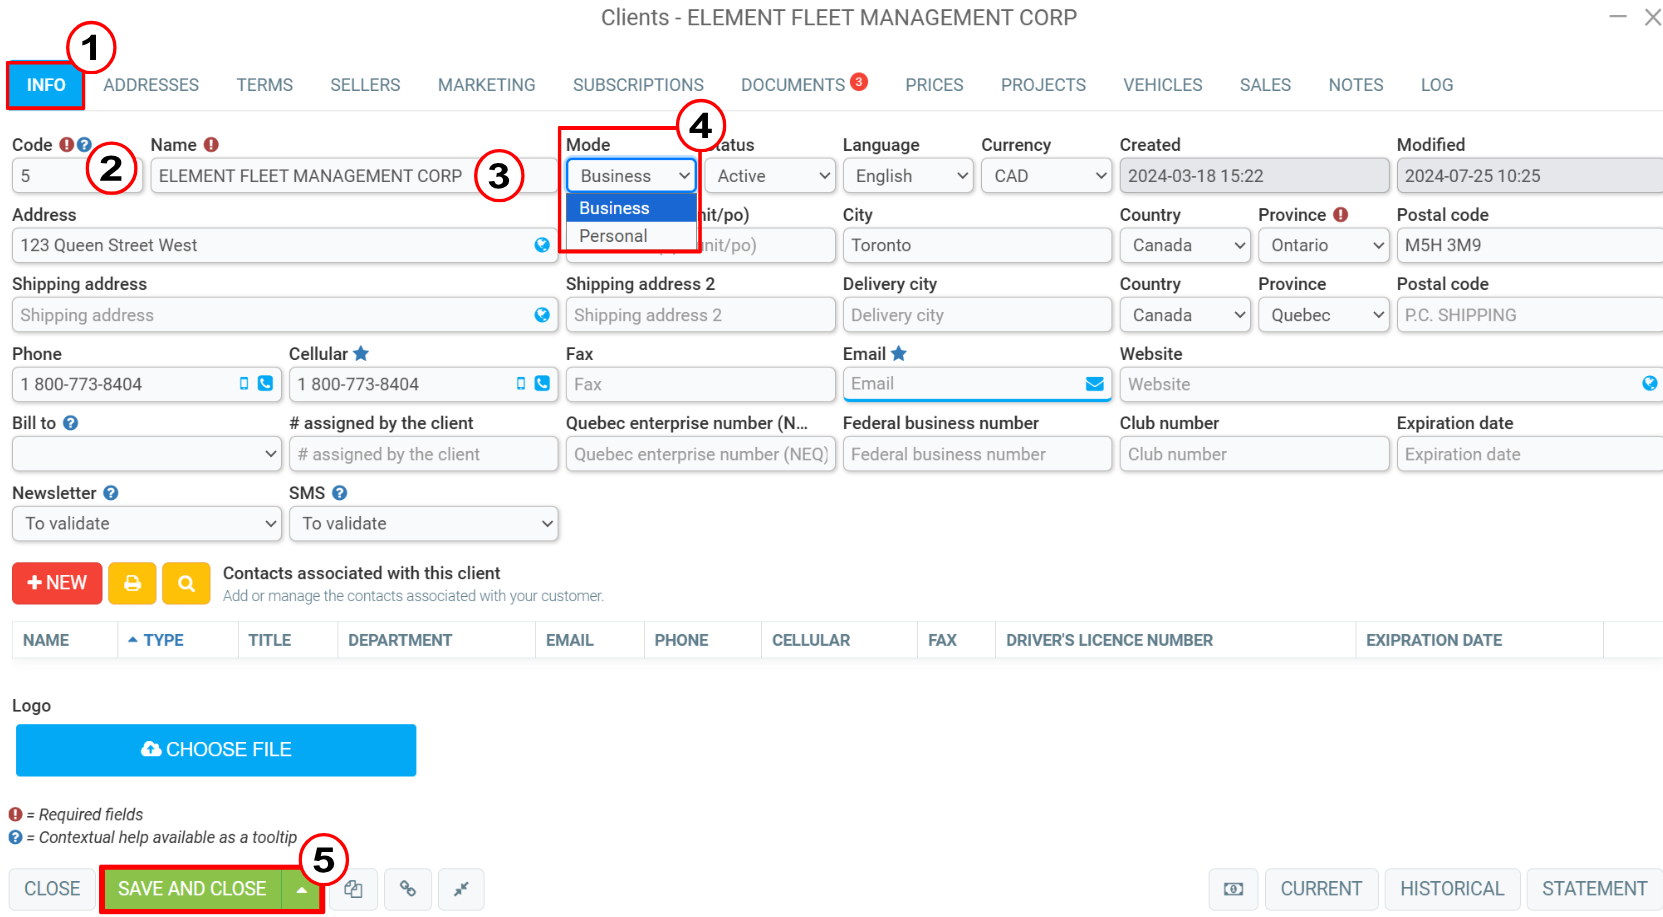Click the CHOOSE FILE logo upload button
Viewport: 1663px width, 917px height.
tap(216, 750)
